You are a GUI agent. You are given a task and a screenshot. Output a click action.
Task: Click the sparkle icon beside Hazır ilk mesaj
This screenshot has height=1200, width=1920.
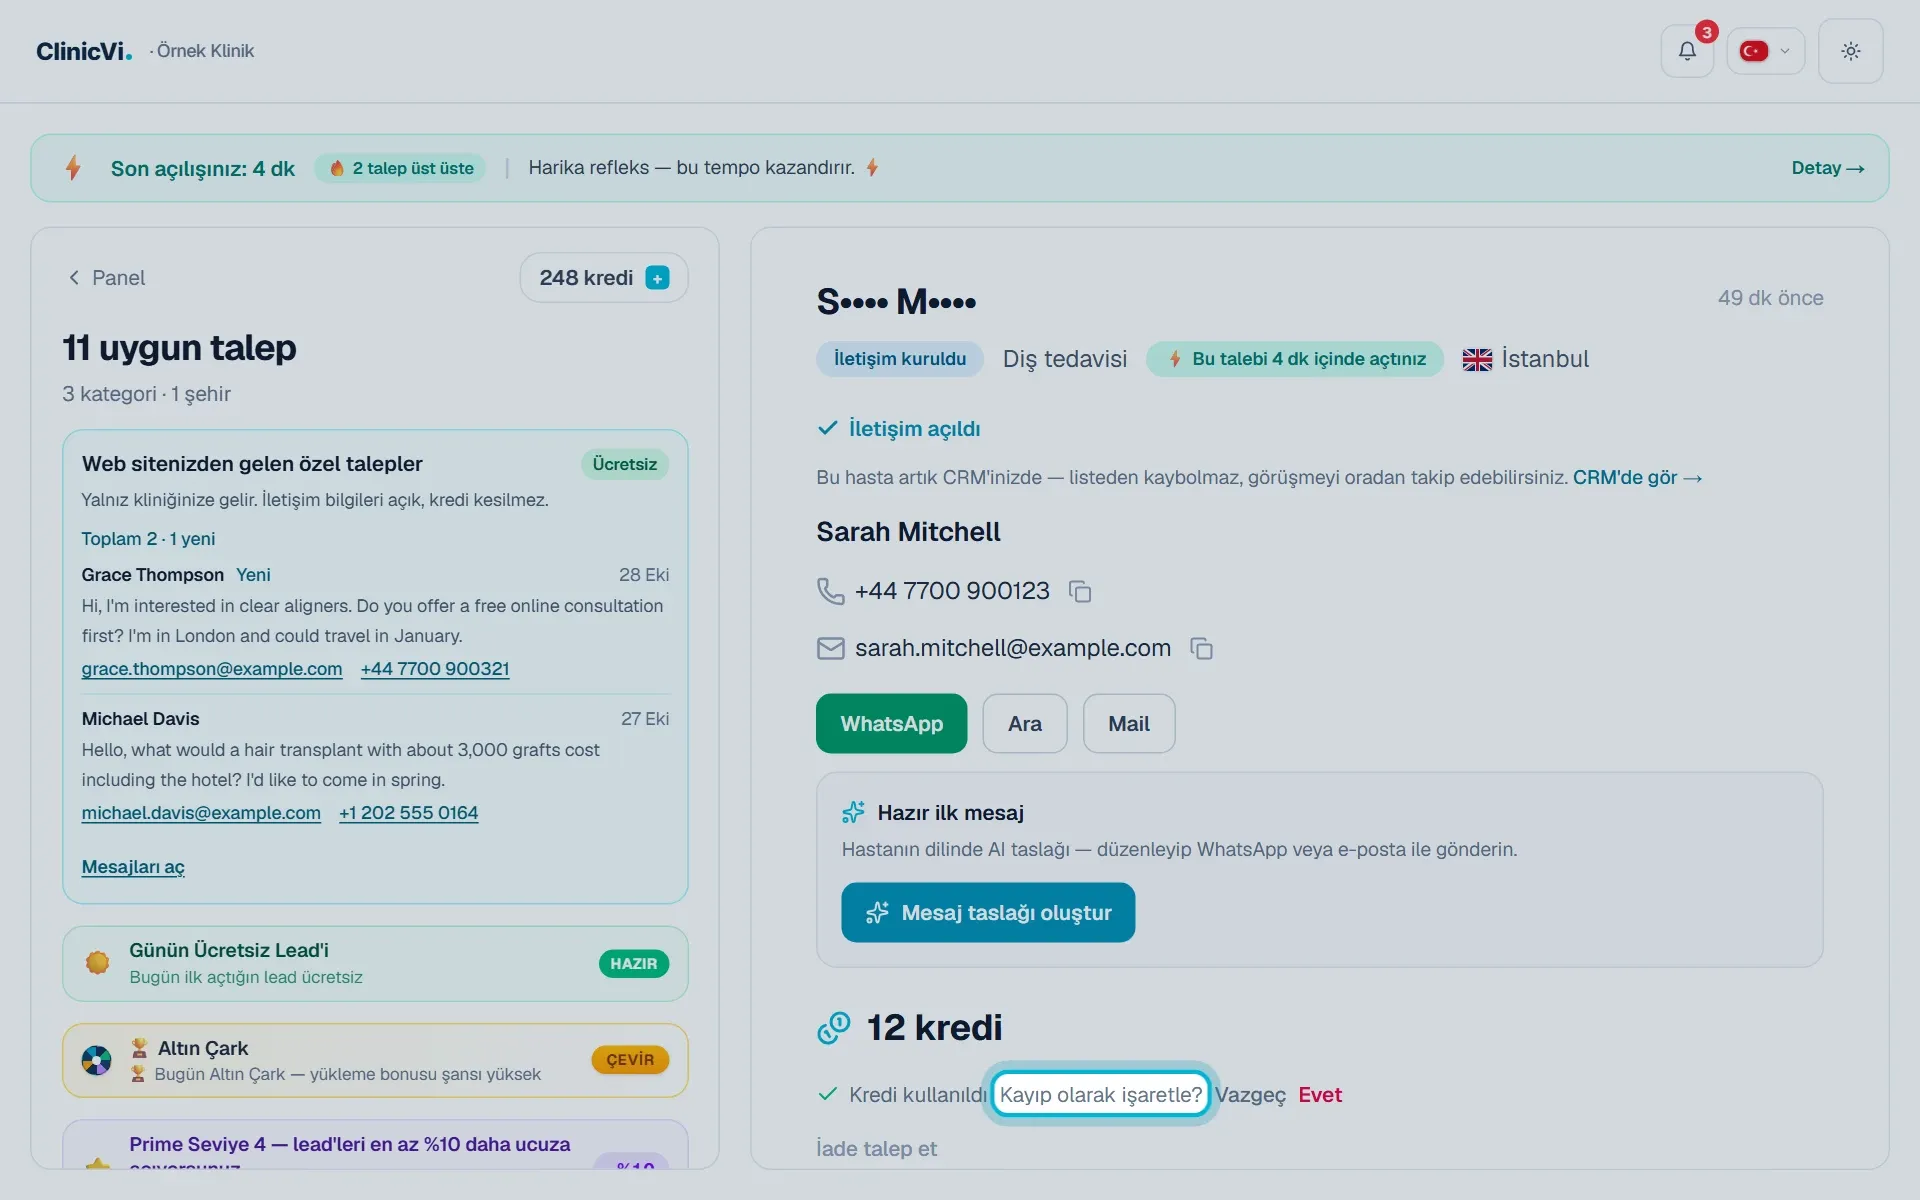click(853, 813)
